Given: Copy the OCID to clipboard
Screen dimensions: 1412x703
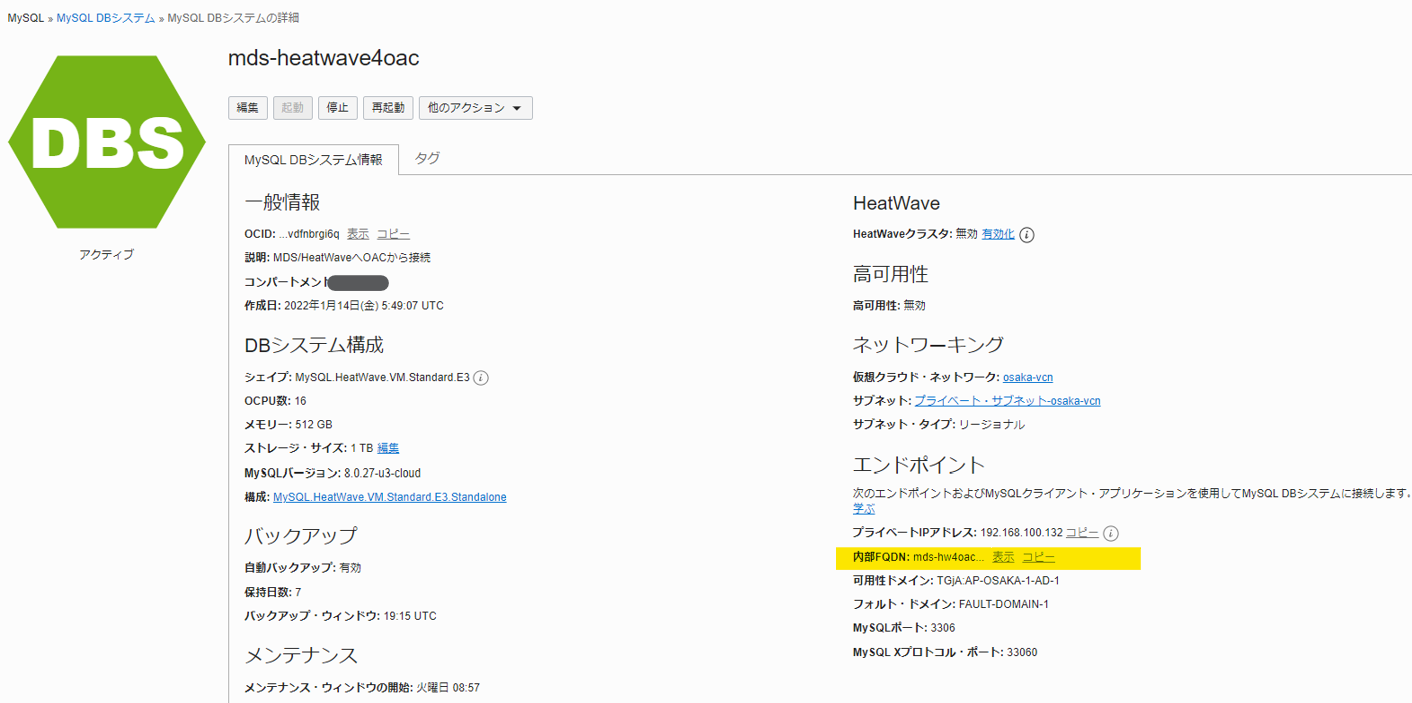Looking at the screenshot, I should click(393, 233).
